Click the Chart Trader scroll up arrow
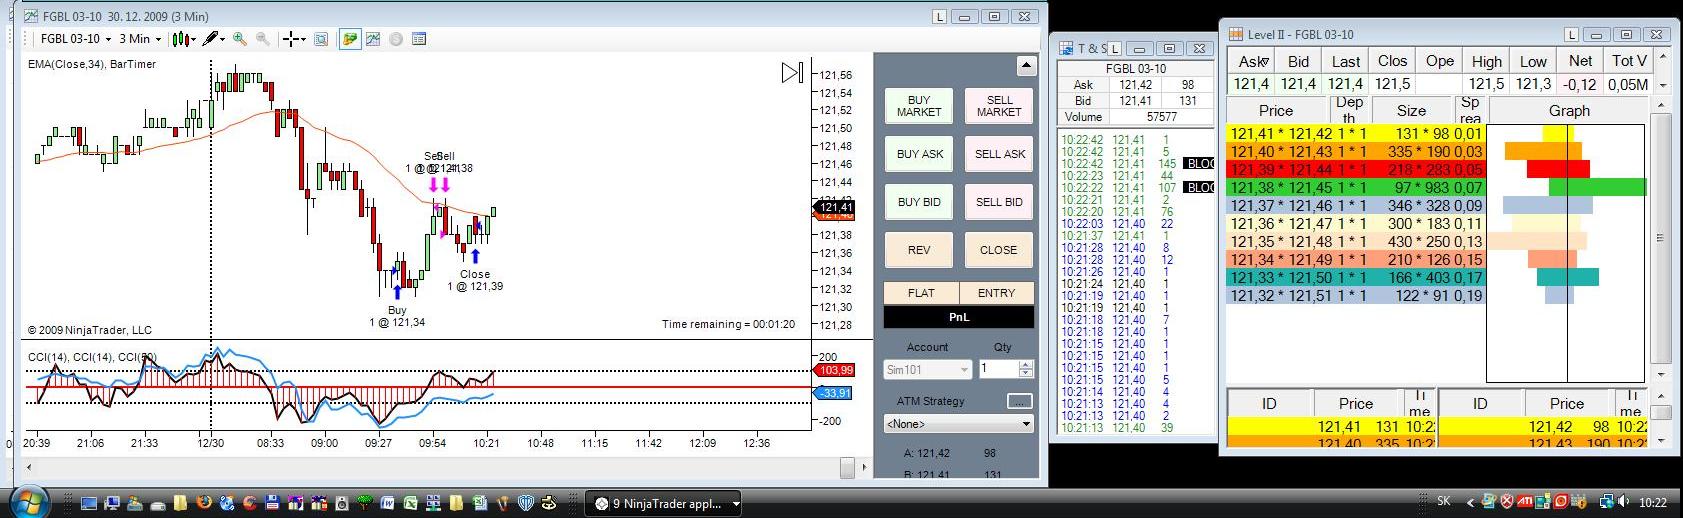Viewport: 1683px width, 518px height. click(x=1026, y=66)
